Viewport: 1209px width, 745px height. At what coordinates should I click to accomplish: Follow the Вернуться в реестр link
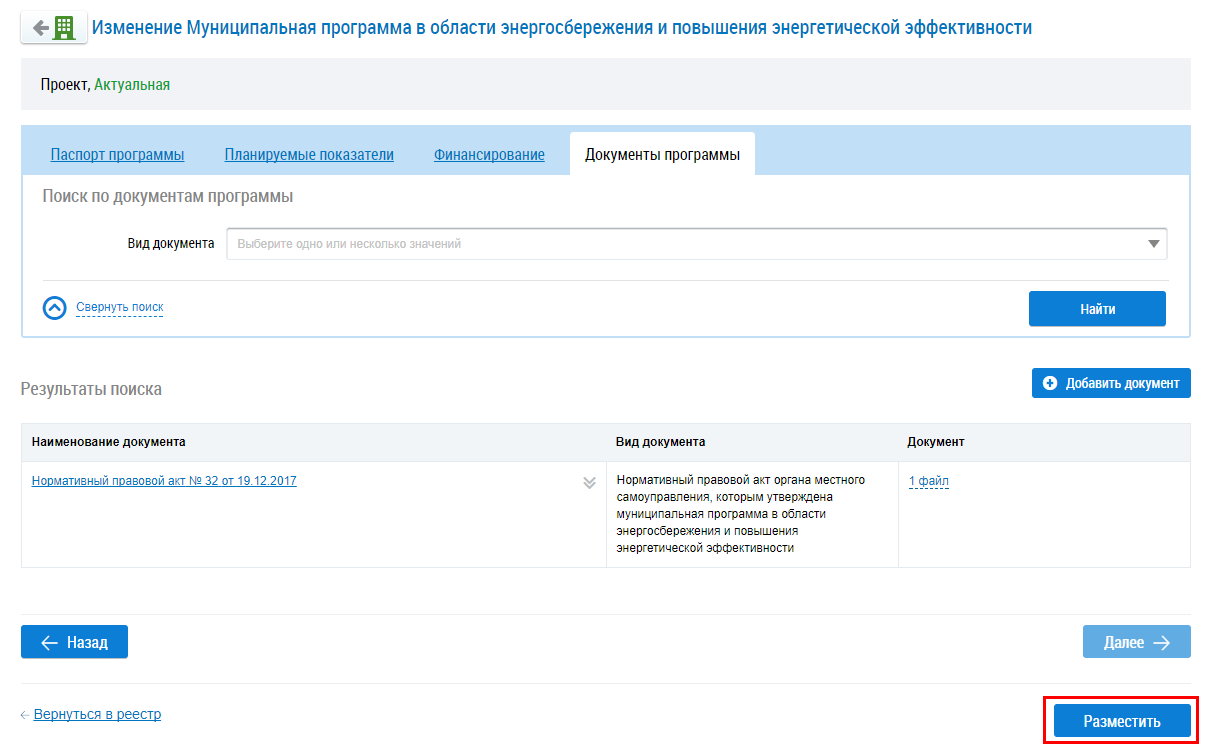97,714
